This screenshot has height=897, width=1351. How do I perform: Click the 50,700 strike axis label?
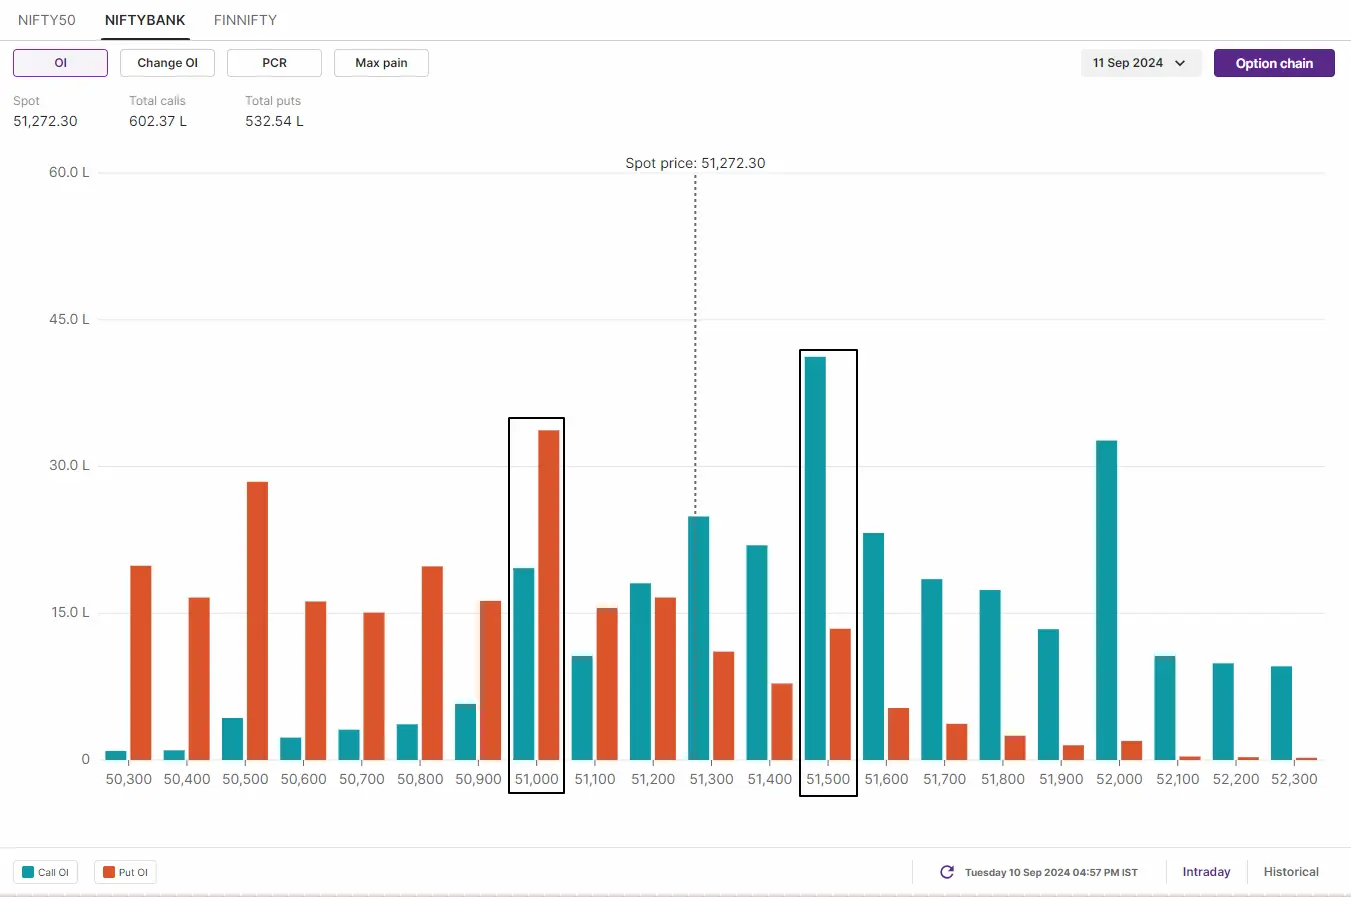coord(362,779)
